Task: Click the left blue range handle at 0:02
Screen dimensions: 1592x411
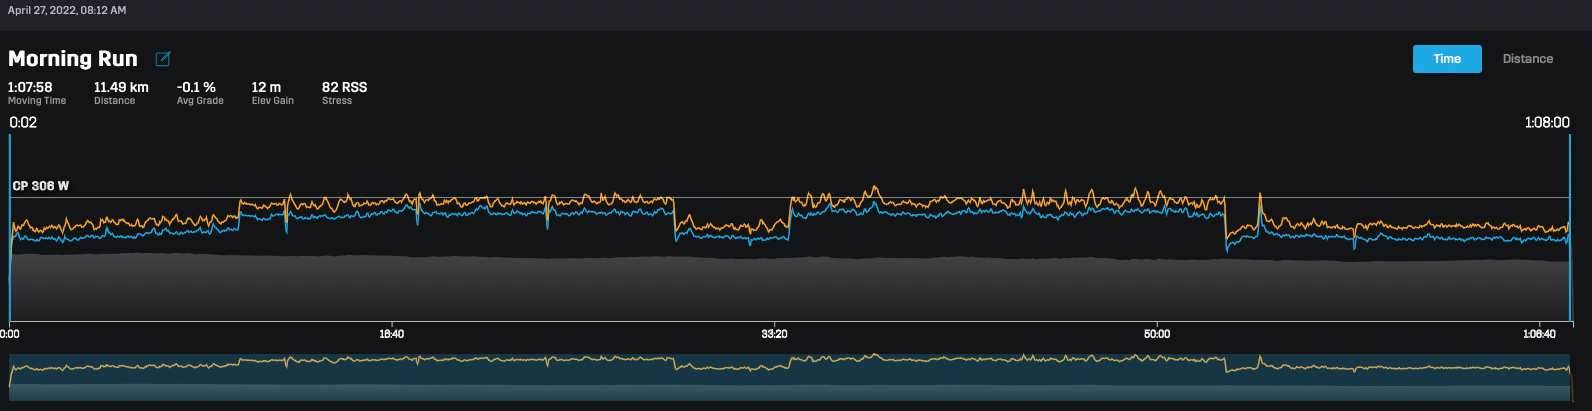Action: pyautogui.click(x=10, y=225)
